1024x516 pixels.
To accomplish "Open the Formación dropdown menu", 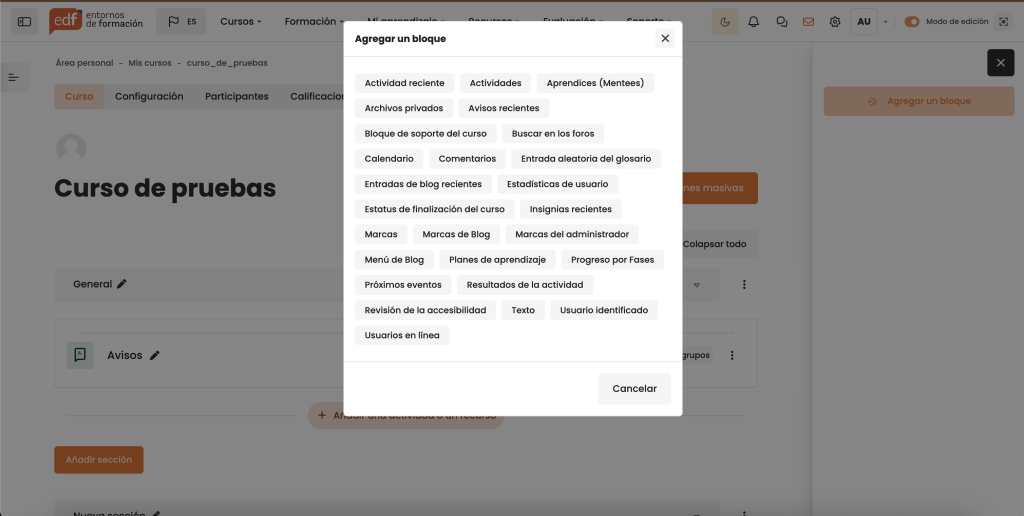I will [313, 22].
